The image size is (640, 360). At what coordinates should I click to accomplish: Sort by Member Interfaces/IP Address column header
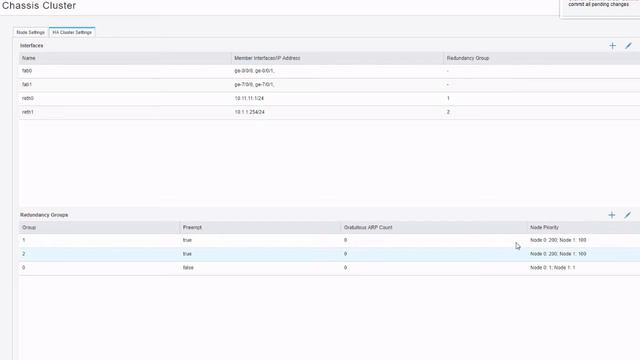[x=337, y=58]
